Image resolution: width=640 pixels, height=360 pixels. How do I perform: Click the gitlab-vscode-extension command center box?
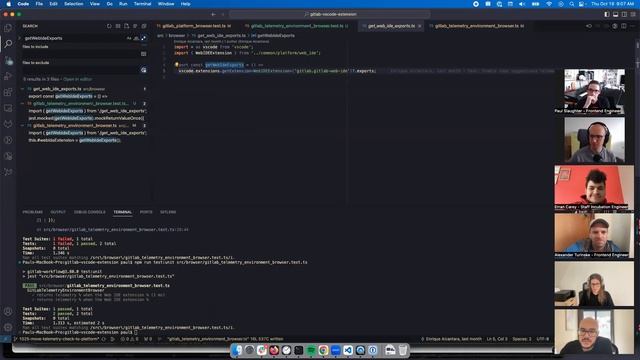click(x=330, y=14)
